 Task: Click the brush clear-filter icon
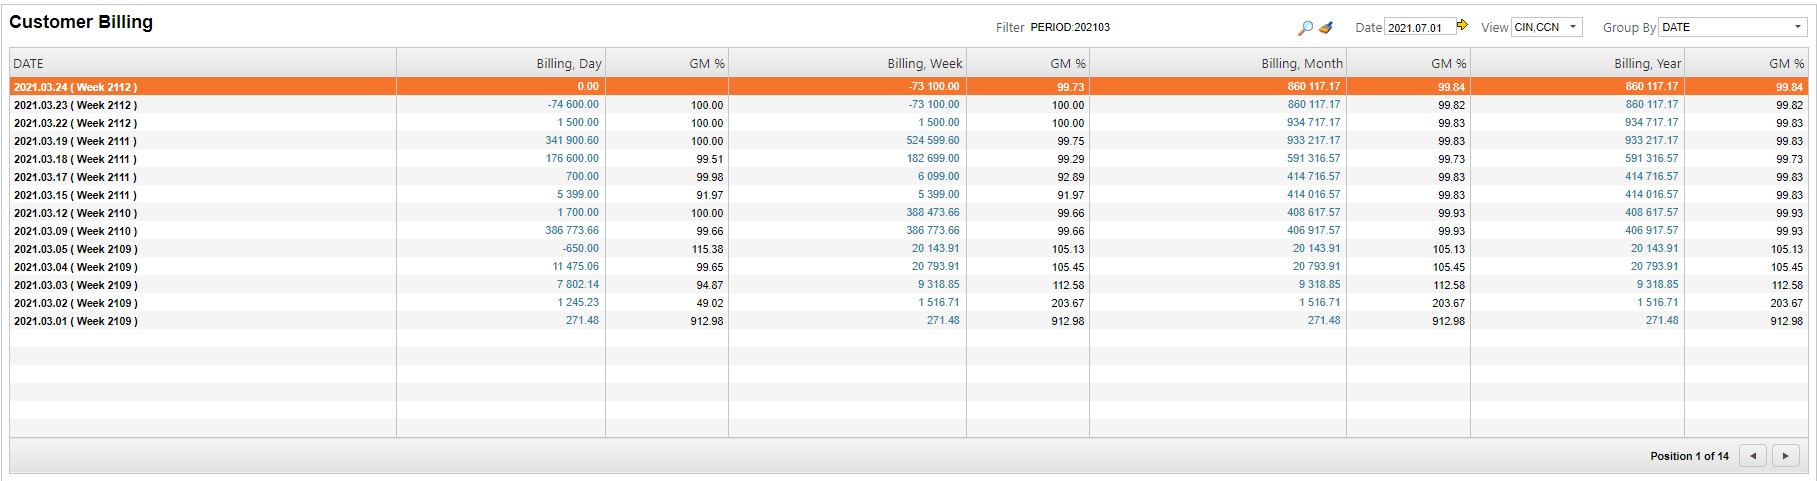[1326, 28]
